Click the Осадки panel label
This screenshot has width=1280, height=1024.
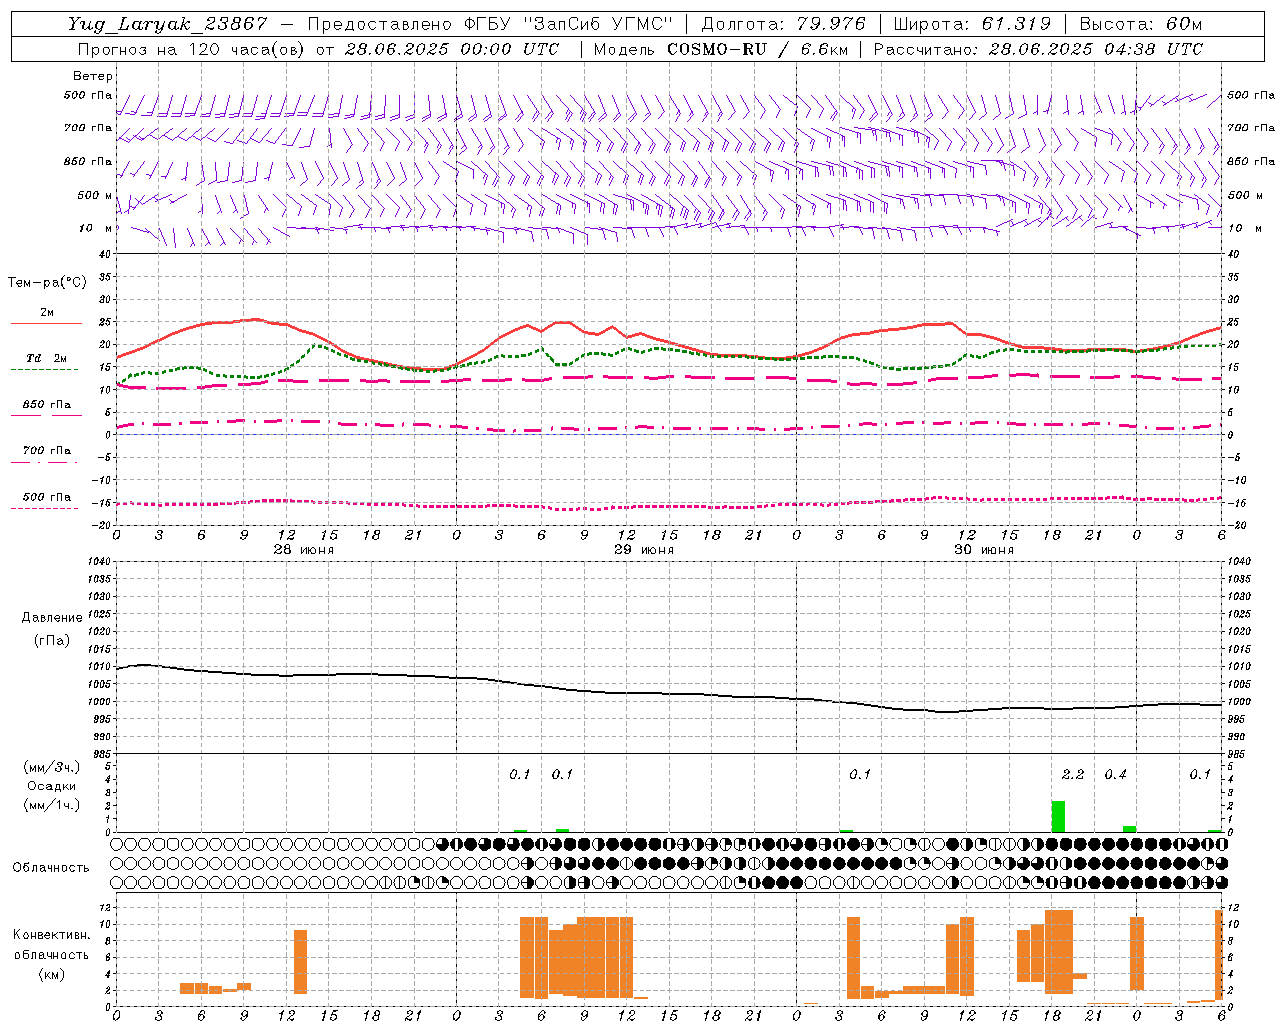[51, 786]
